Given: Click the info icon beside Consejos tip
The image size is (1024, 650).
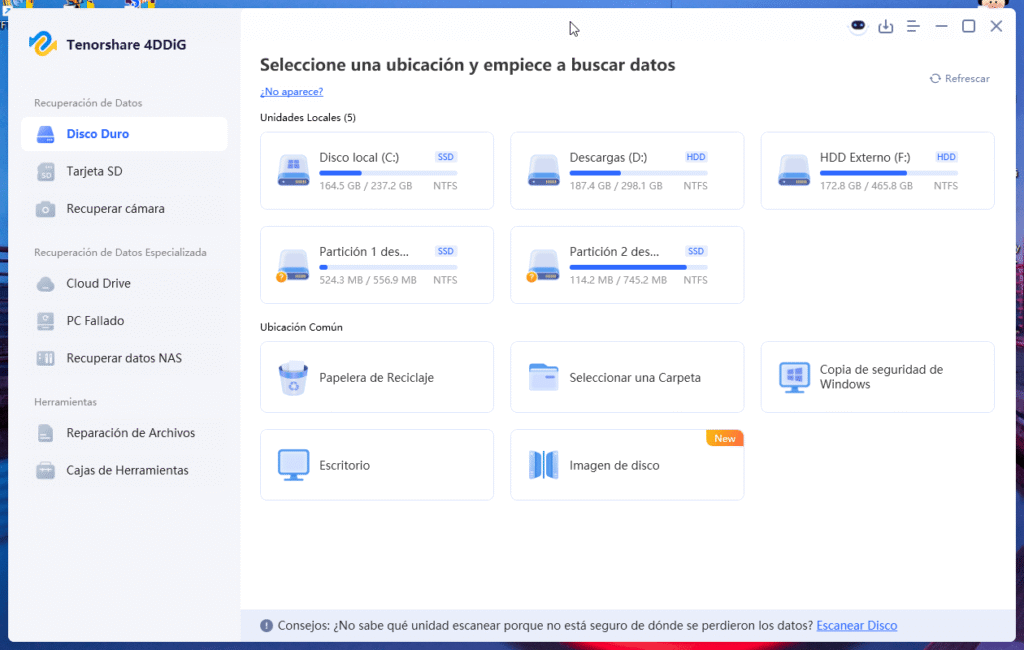Looking at the screenshot, I should 266,626.
